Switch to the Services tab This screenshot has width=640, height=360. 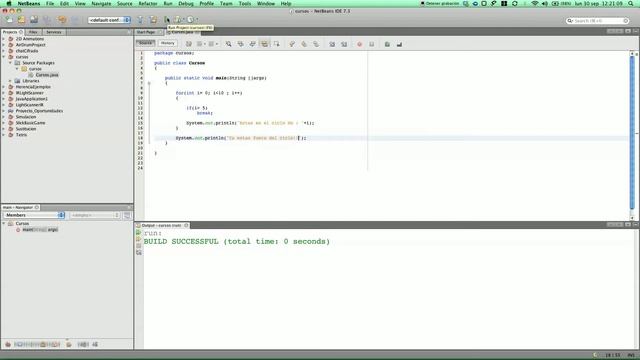point(53,32)
